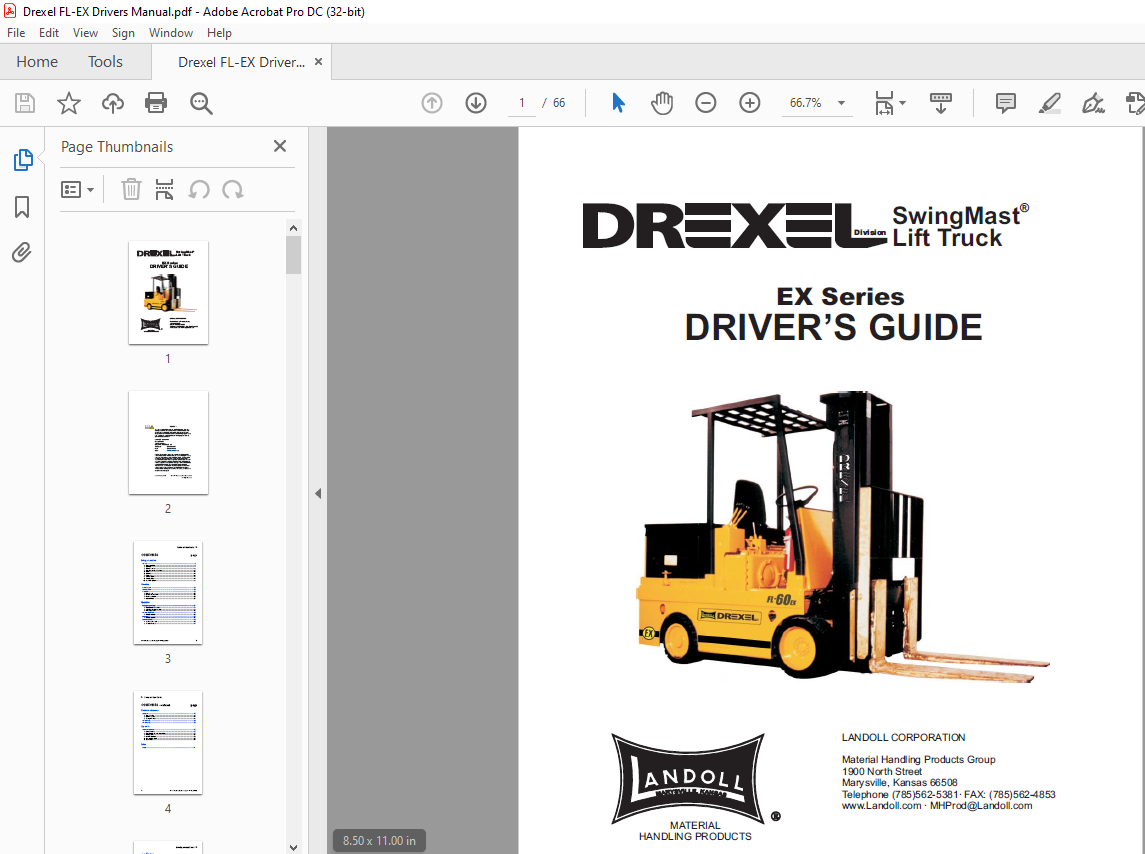
Task: Click the total pages count 66
Action: point(559,103)
